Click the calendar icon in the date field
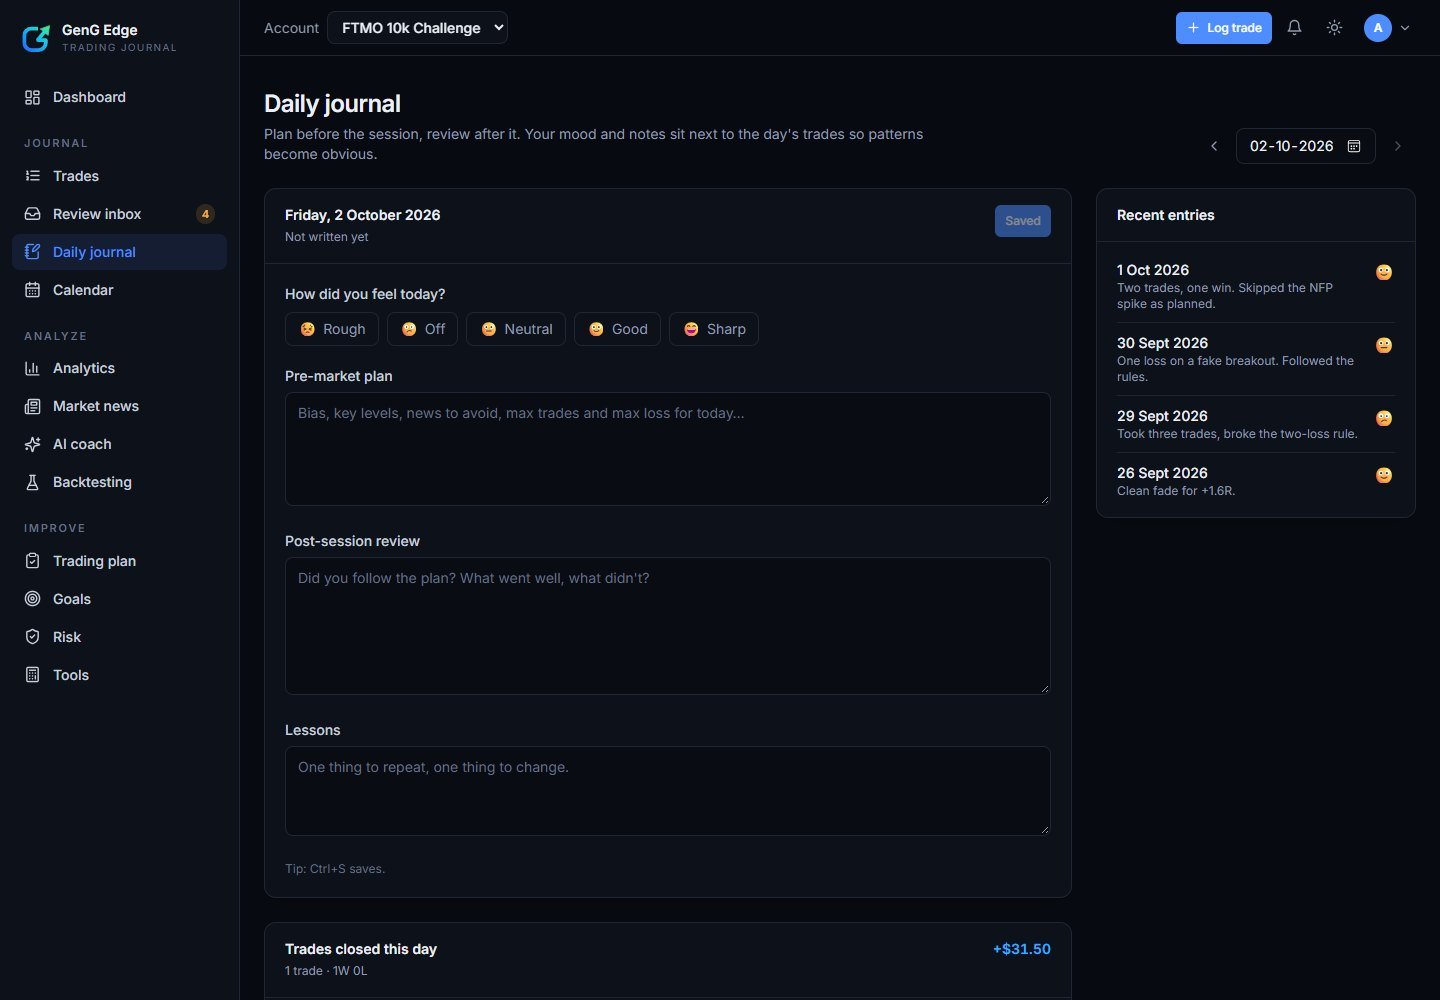 pyautogui.click(x=1354, y=146)
